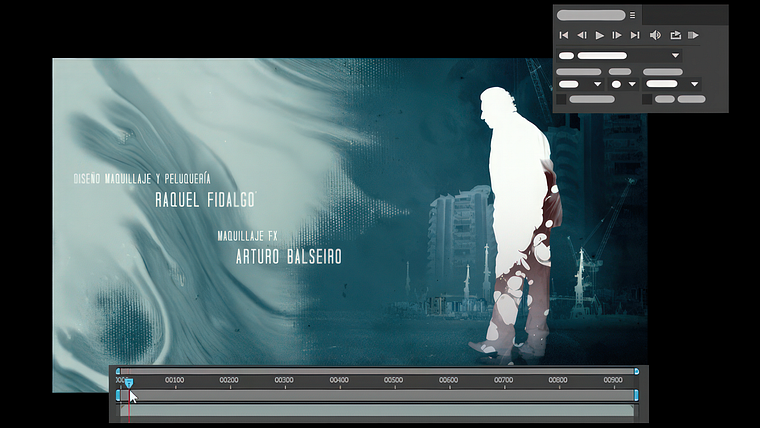Open the small dropdown showing a circle
Viewport: 760px width, 428px height.
click(x=623, y=84)
